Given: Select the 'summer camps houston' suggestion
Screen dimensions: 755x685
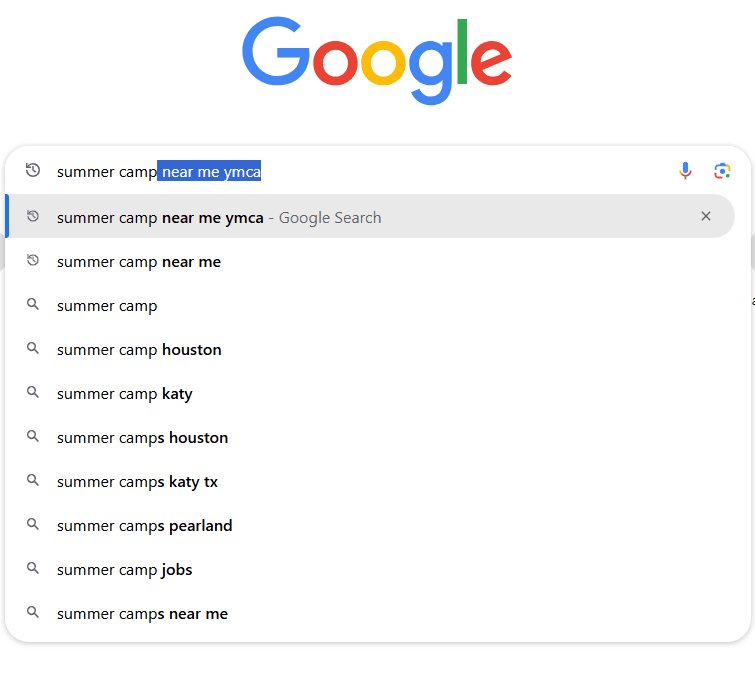Looking at the screenshot, I should 142,438.
